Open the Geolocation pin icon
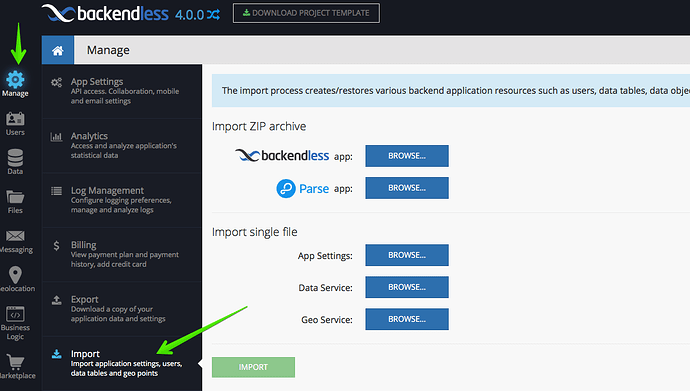The image size is (690, 391). [15, 275]
